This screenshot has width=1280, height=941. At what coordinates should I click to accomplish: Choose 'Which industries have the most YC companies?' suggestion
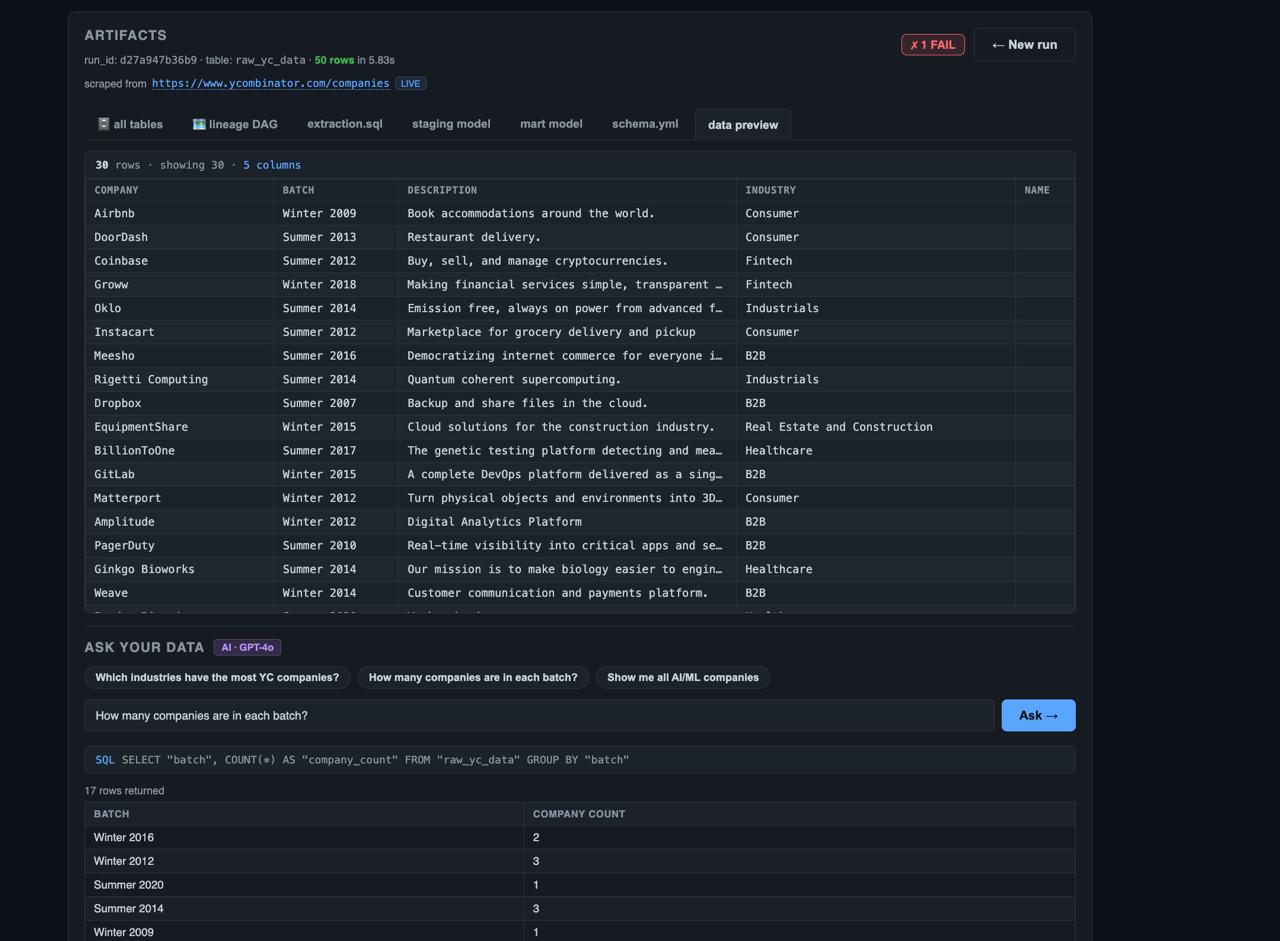(217, 677)
